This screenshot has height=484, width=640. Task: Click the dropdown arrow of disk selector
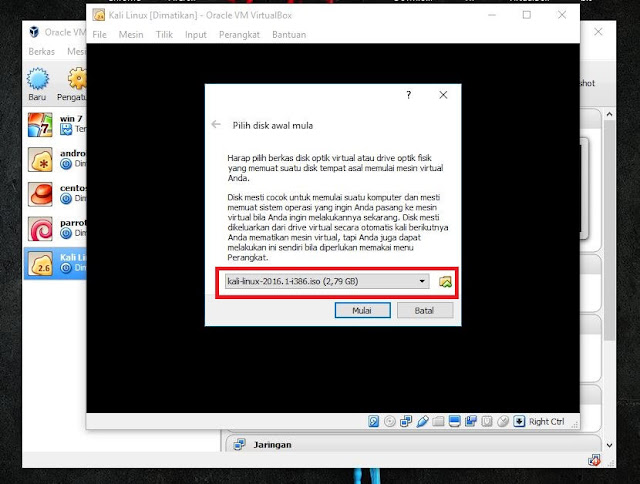click(x=422, y=281)
